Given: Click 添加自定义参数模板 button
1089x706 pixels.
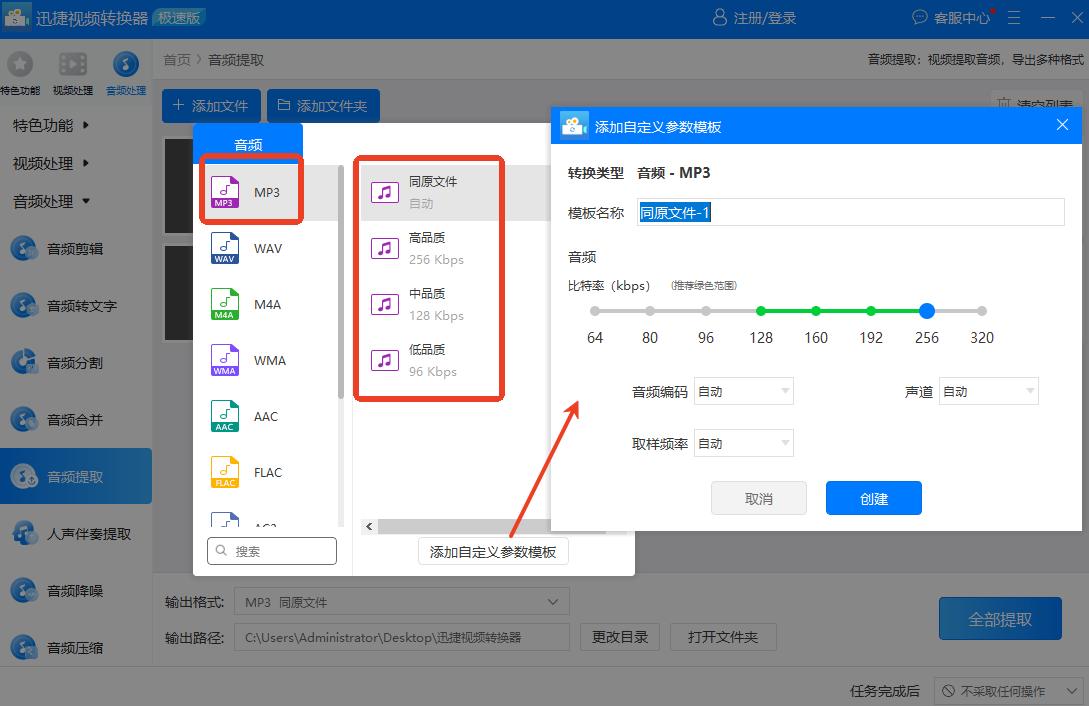Looking at the screenshot, I should pyautogui.click(x=492, y=552).
